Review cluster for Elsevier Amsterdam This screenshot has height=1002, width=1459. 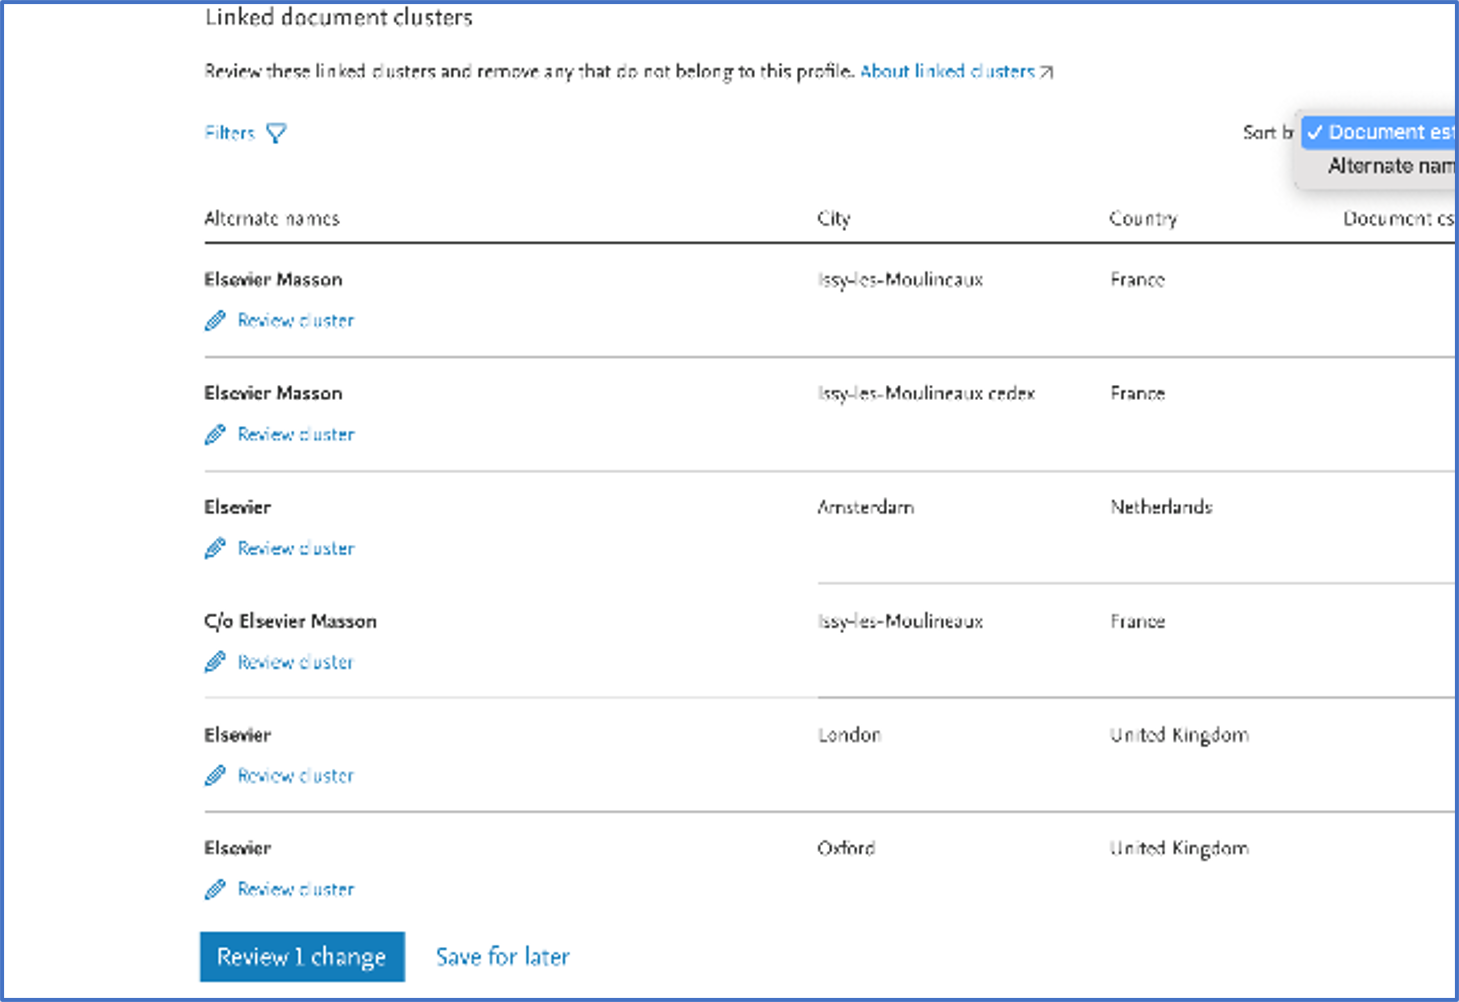(296, 549)
